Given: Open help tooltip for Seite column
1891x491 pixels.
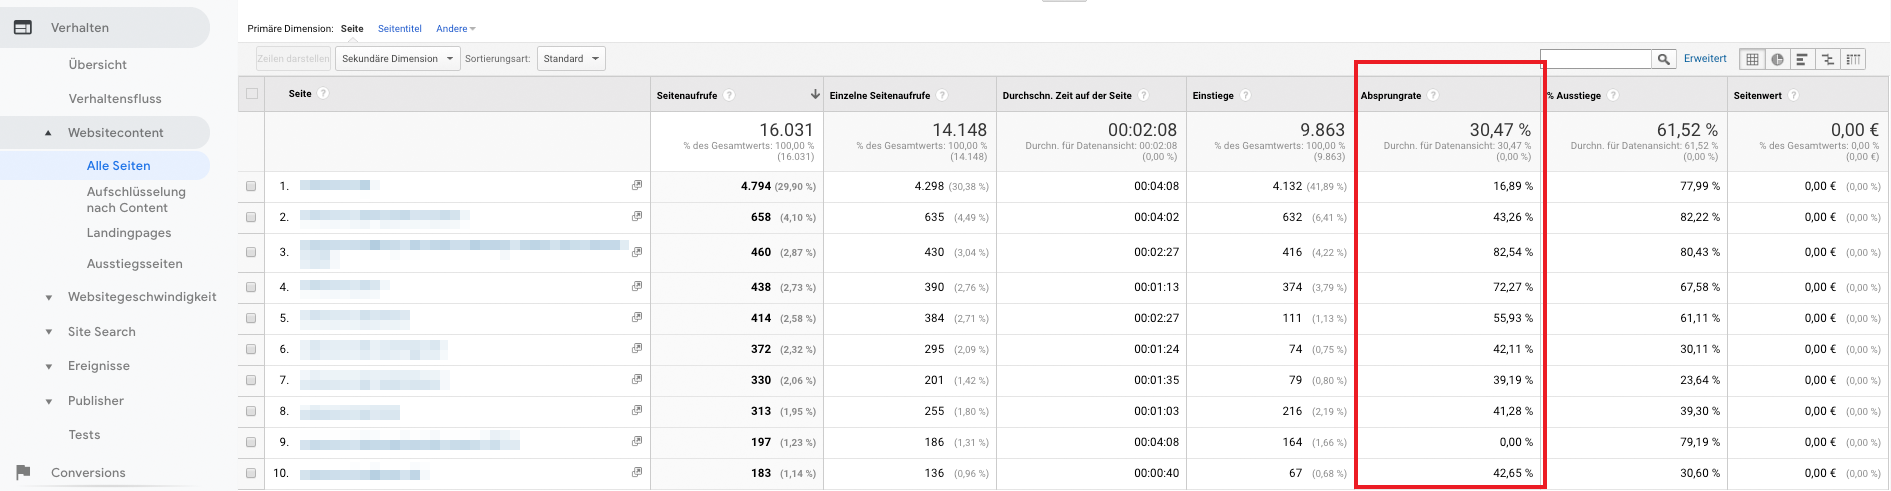Looking at the screenshot, I should click(324, 93).
